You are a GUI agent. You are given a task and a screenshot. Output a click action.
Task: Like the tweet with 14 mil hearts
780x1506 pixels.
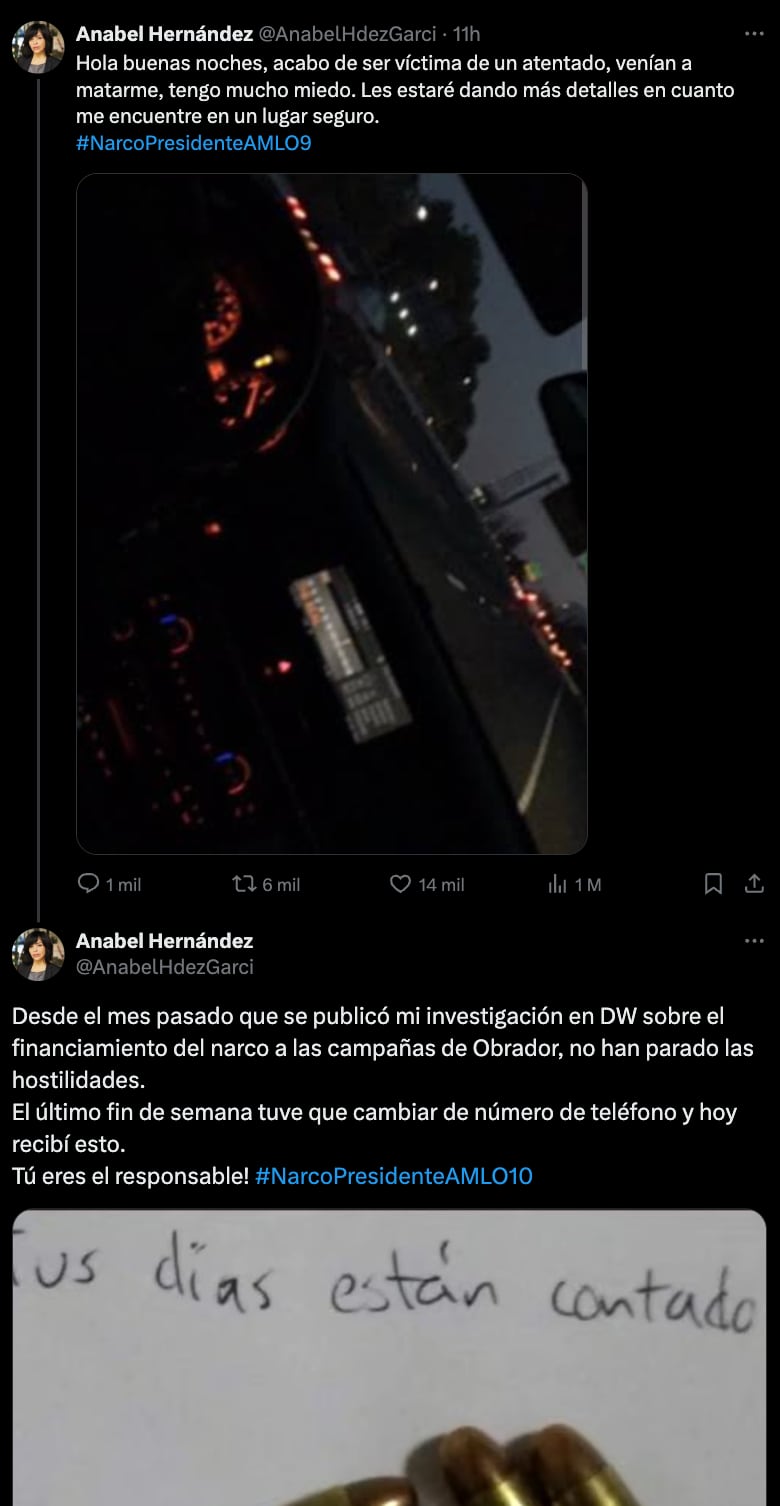point(400,884)
